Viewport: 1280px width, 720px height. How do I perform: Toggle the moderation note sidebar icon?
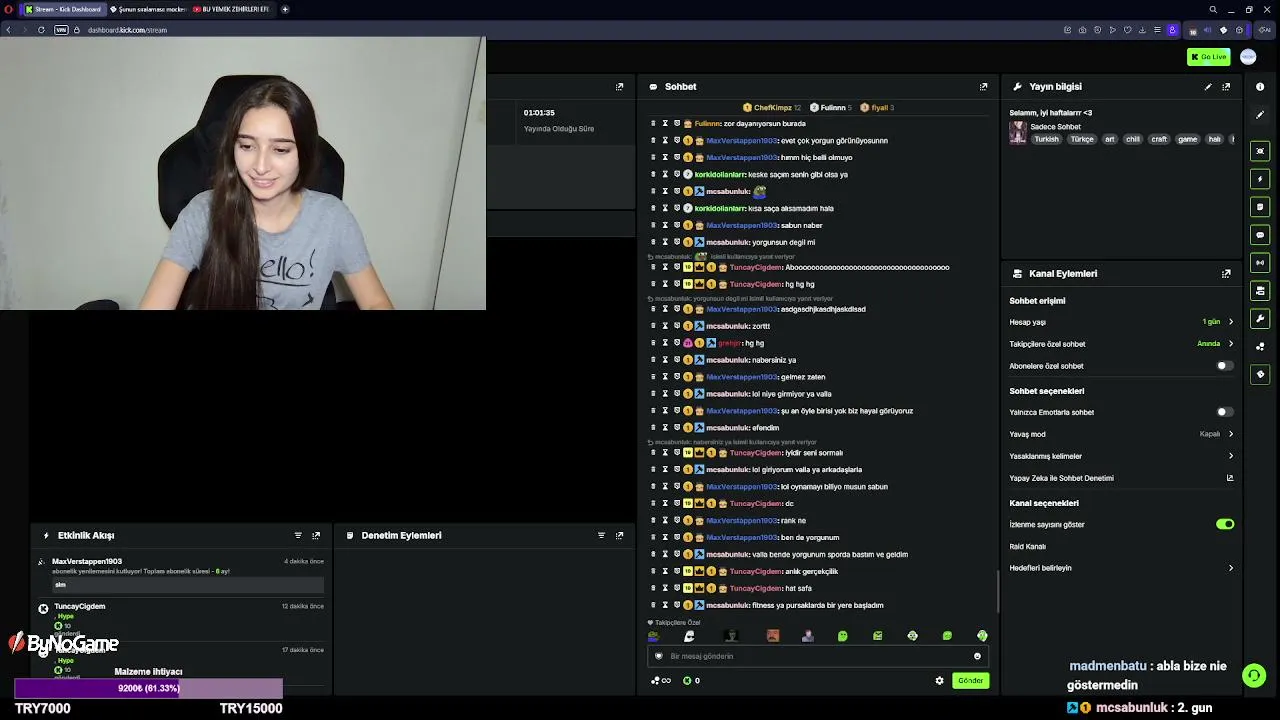pyautogui.click(x=1260, y=207)
